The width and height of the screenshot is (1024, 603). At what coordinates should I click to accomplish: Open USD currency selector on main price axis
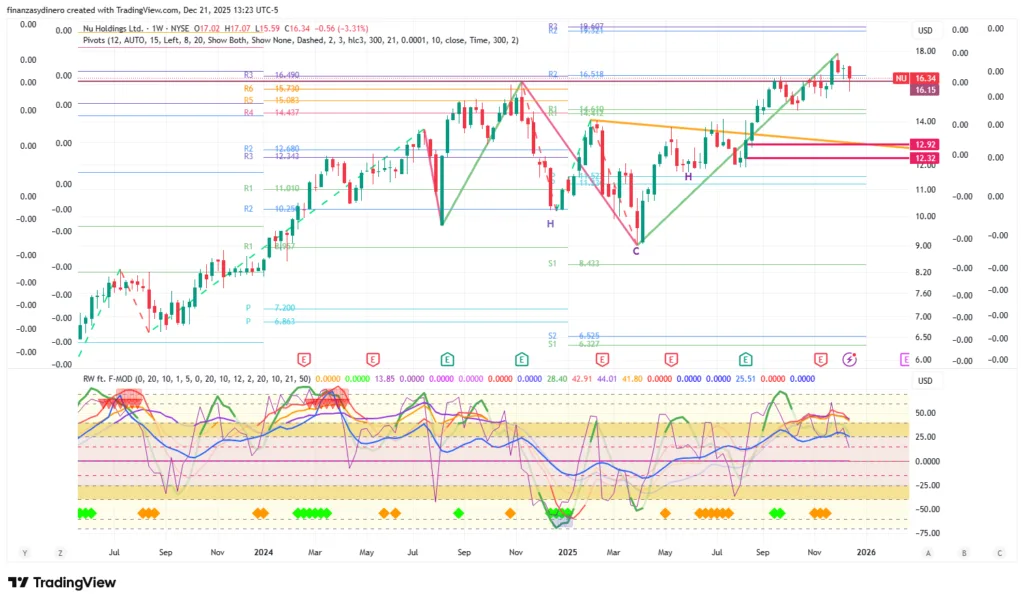click(x=924, y=31)
